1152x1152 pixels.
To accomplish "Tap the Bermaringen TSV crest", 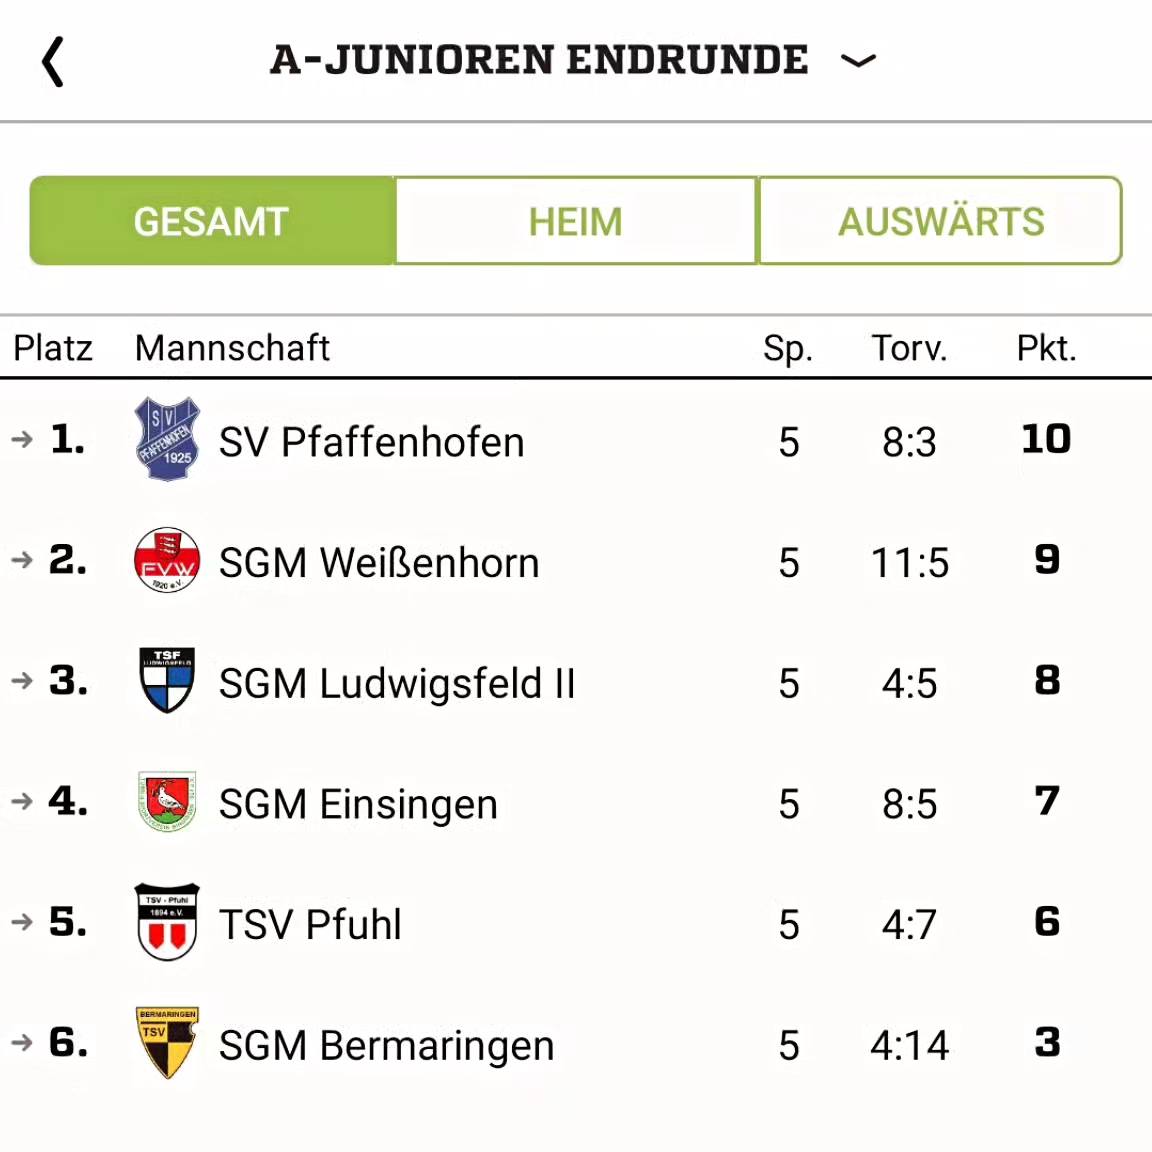I will pos(167,1042).
